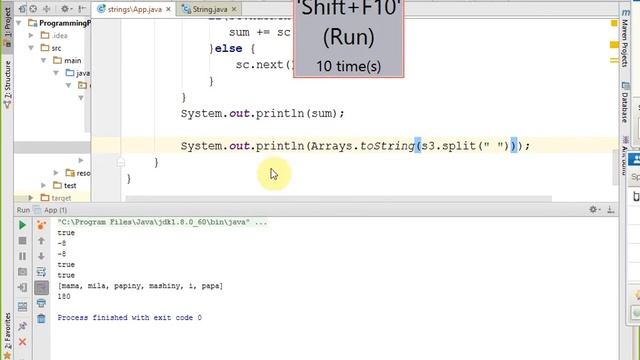Screen dimensions: 640x360
Task: Click the '[mama, mila, papiny...' output line
Action: coord(140,286)
